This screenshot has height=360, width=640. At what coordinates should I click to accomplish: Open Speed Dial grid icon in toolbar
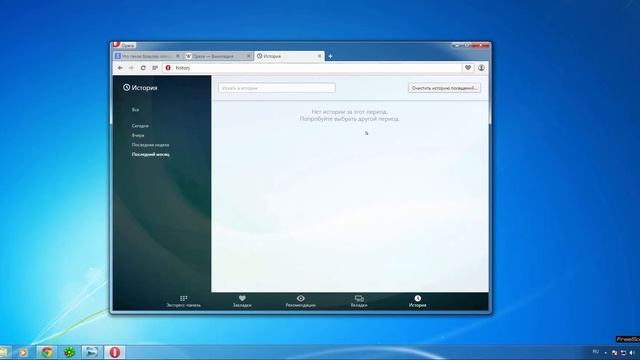155,68
